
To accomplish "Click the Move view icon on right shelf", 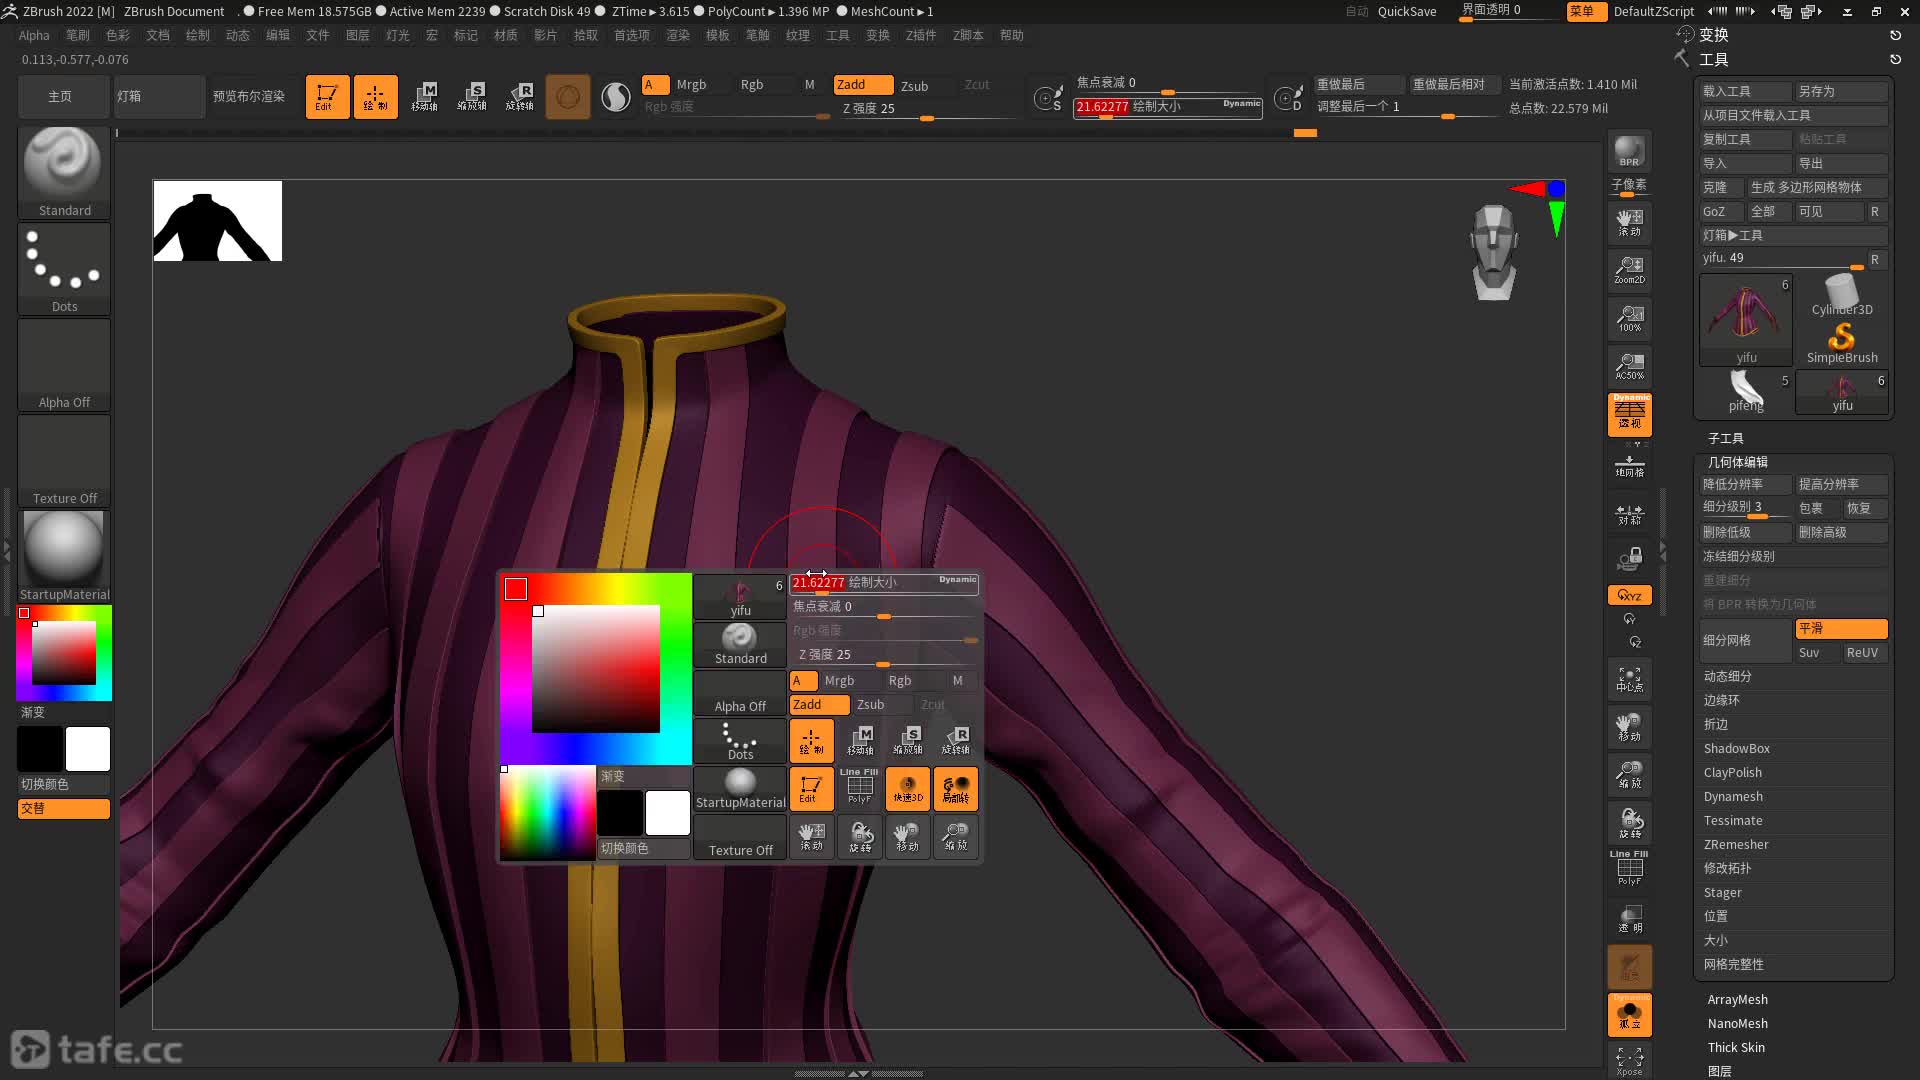I will [x=1629, y=727].
